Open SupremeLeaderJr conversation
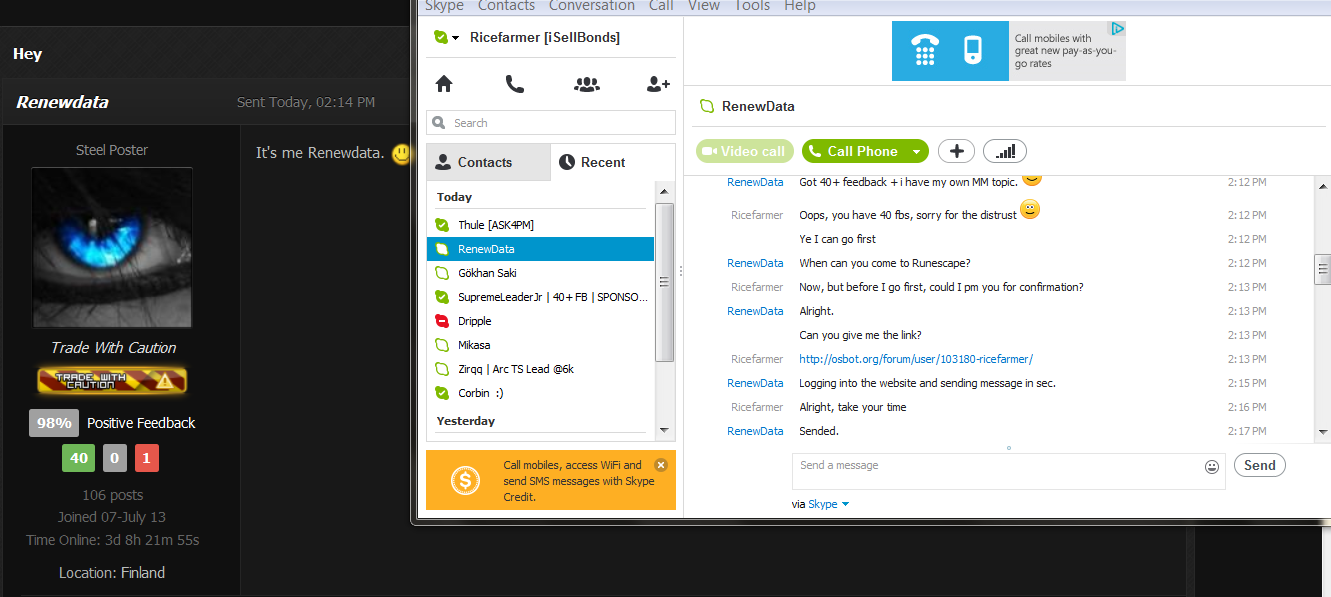1331x597 pixels. pyautogui.click(x=541, y=297)
